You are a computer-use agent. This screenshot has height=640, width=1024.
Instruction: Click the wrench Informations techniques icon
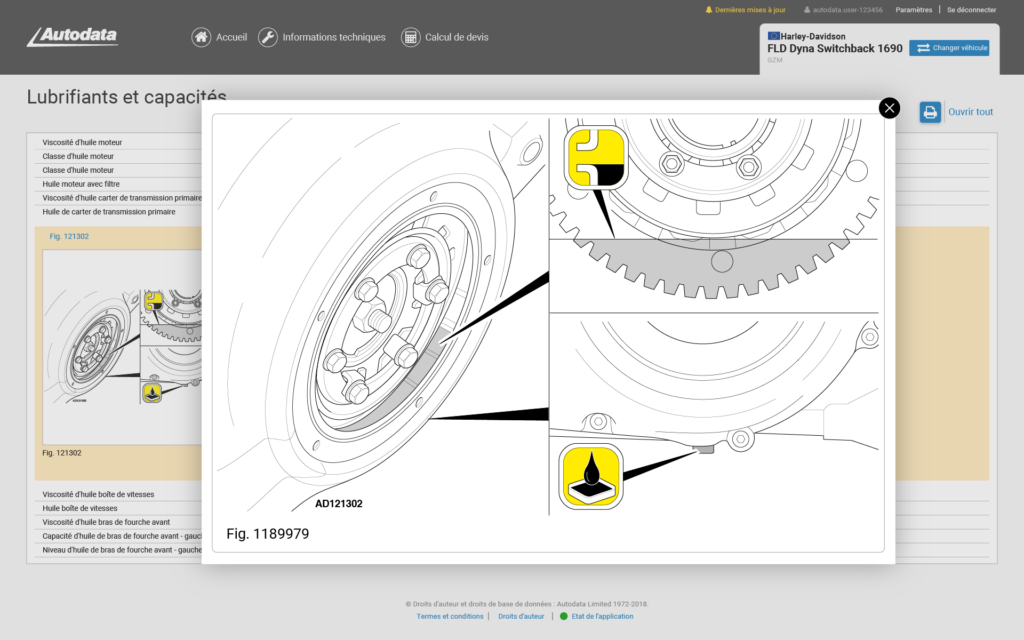[268, 37]
